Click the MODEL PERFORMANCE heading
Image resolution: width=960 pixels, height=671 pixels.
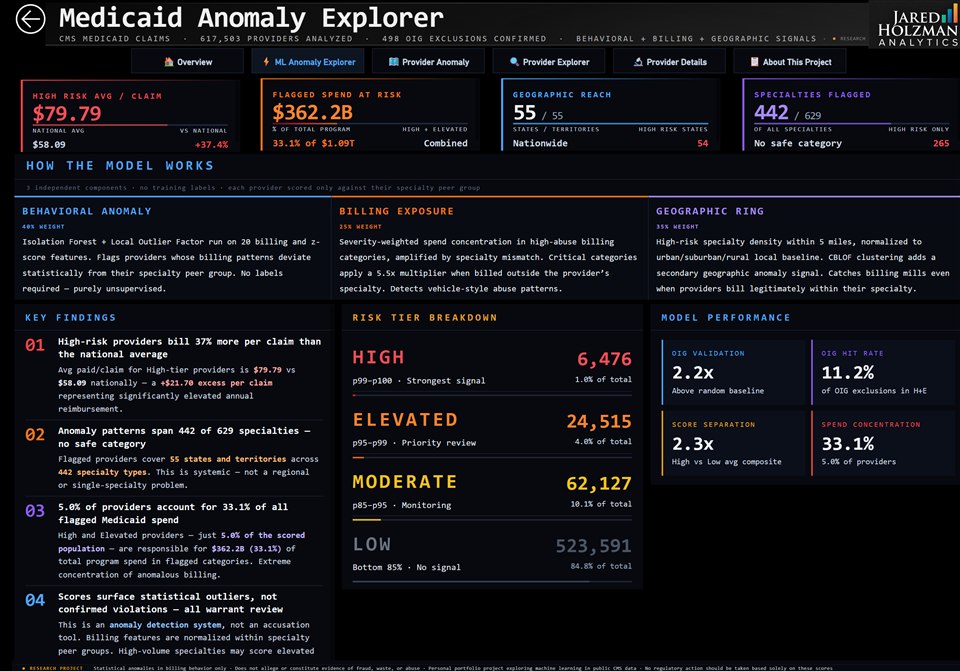(x=726, y=318)
